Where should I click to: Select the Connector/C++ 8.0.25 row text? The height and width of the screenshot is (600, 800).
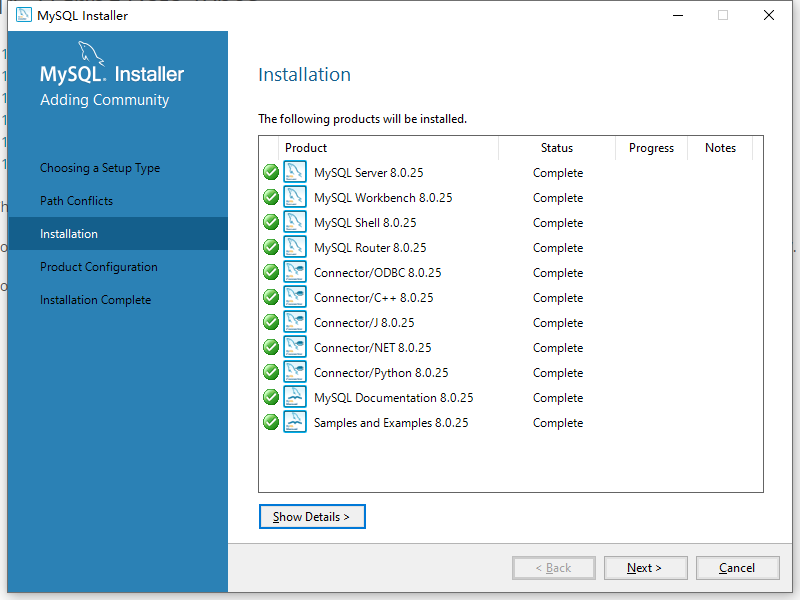[373, 298]
